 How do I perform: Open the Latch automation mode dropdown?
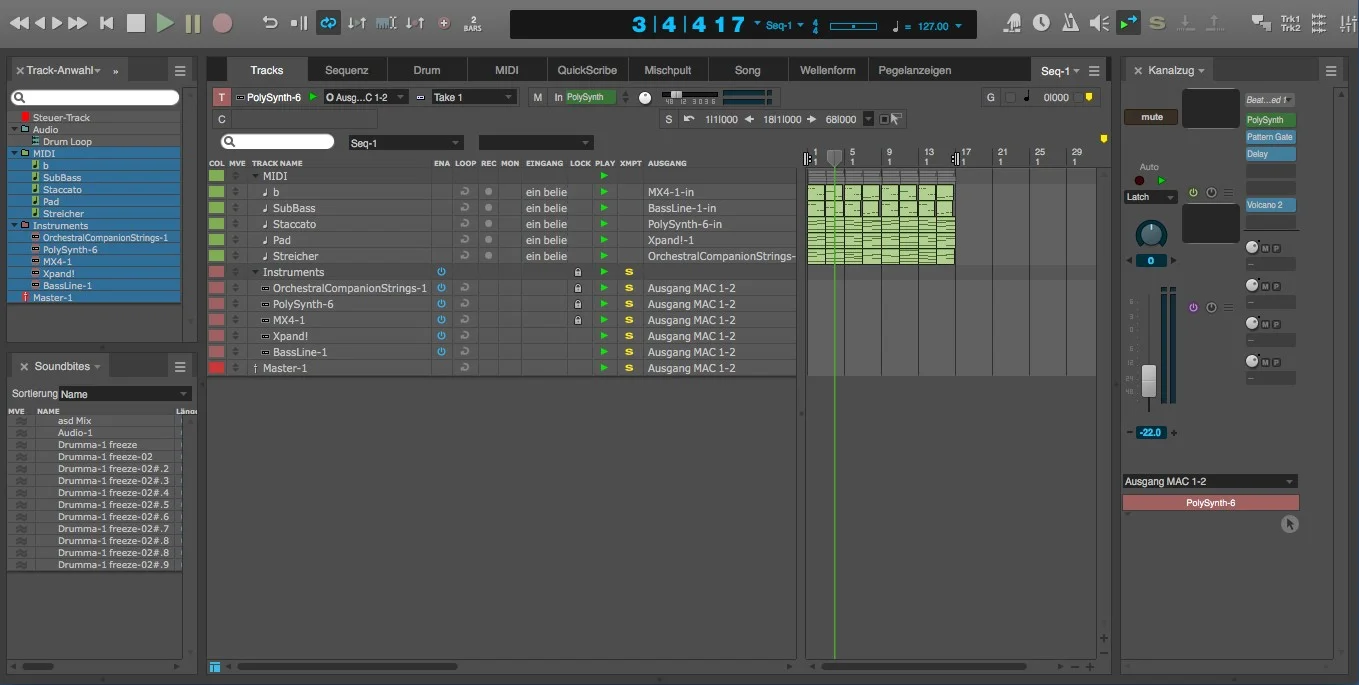pyautogui.click(x=1151, y=197)
